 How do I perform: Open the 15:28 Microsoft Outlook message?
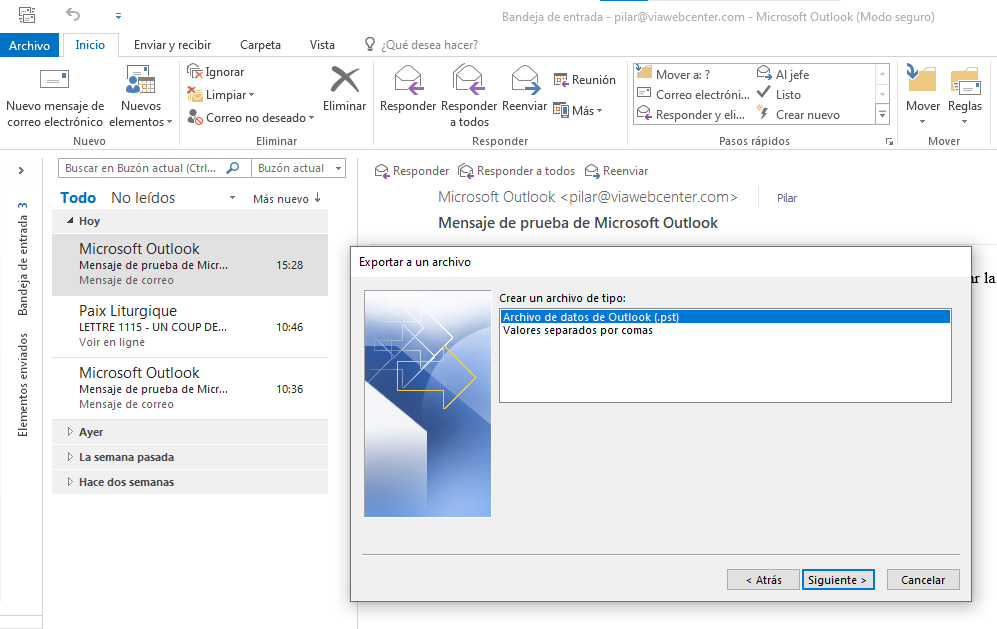(190, 265)
